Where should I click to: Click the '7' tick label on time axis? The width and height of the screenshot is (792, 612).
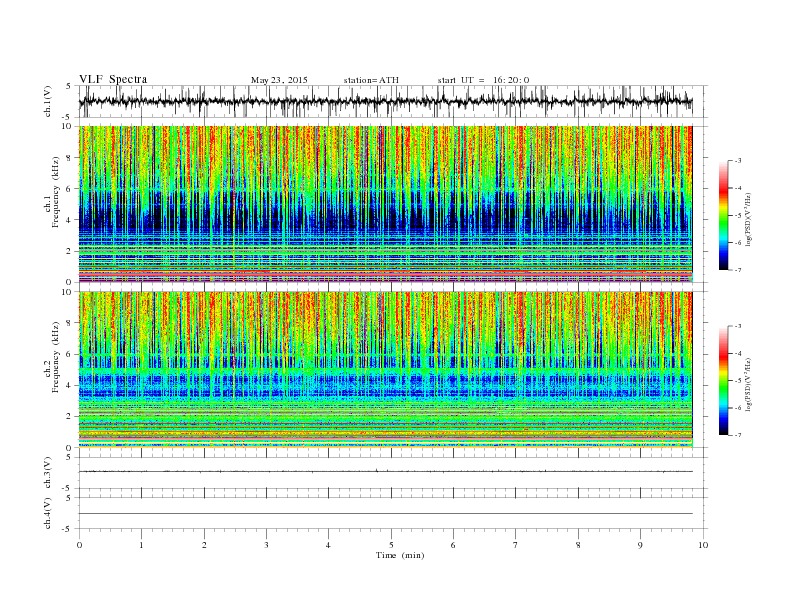coord(516,545)
